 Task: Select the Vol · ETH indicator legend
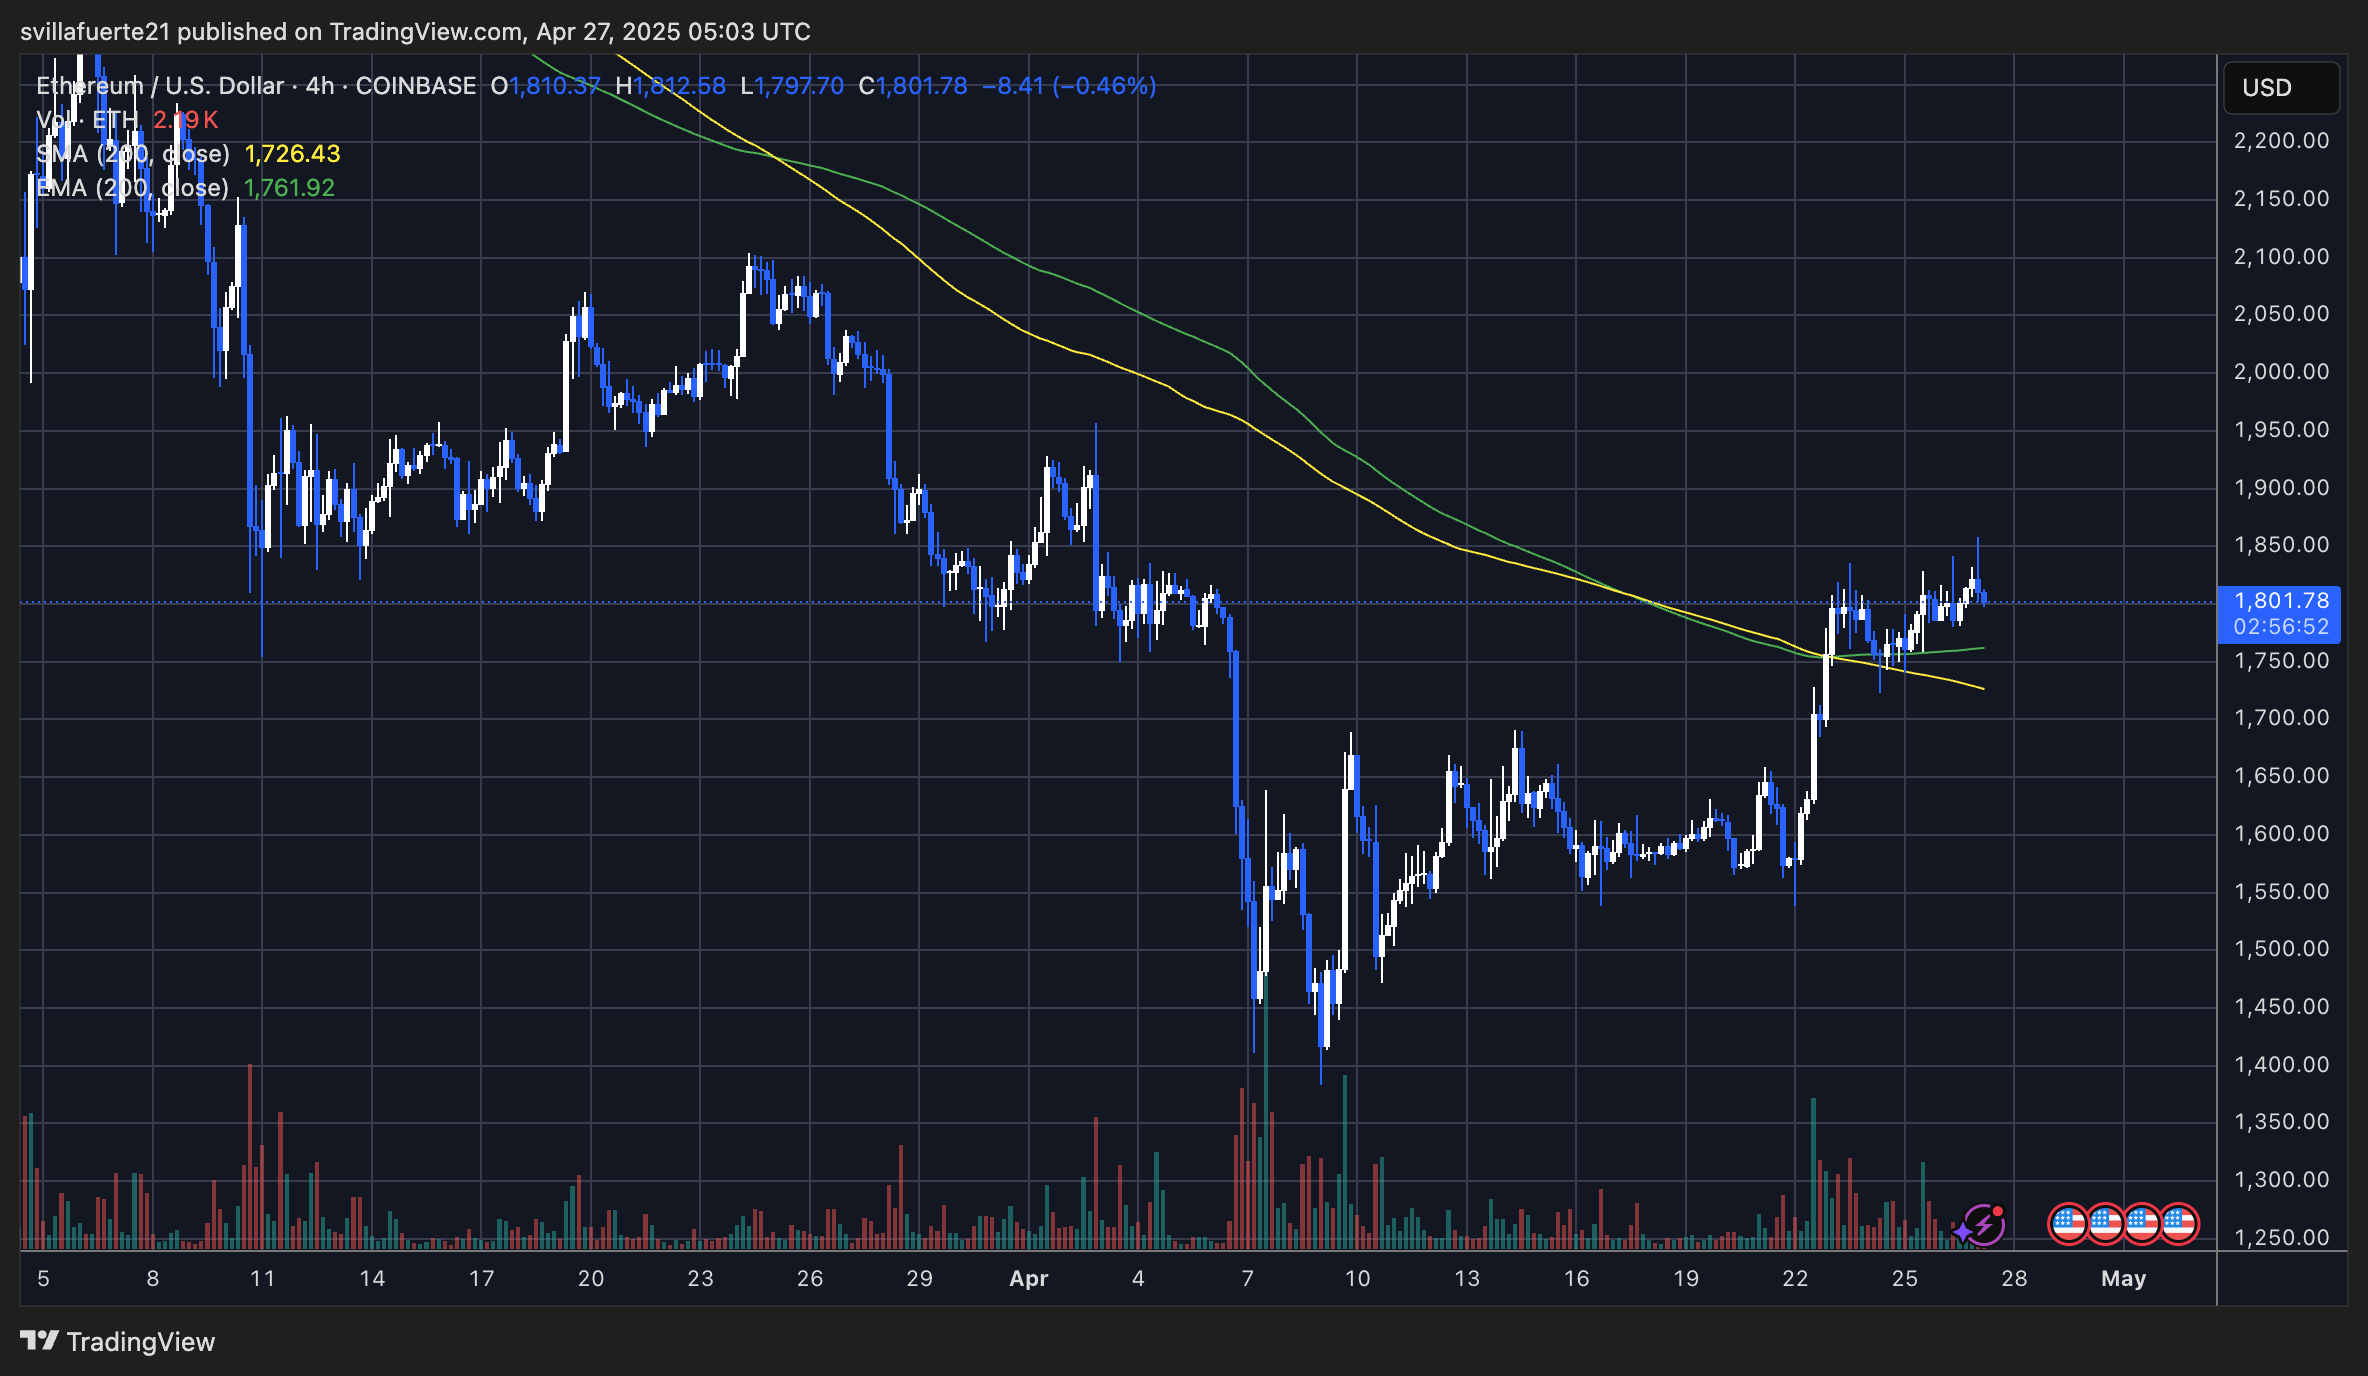pos(87,120)
